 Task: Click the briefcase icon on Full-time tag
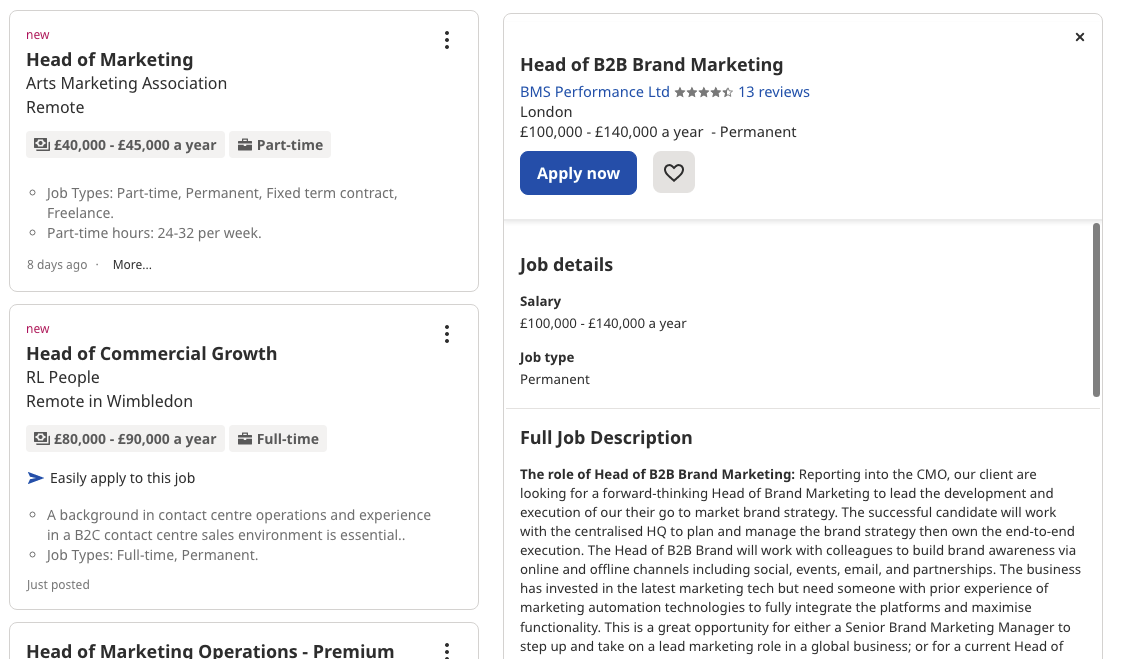point(244,439)
